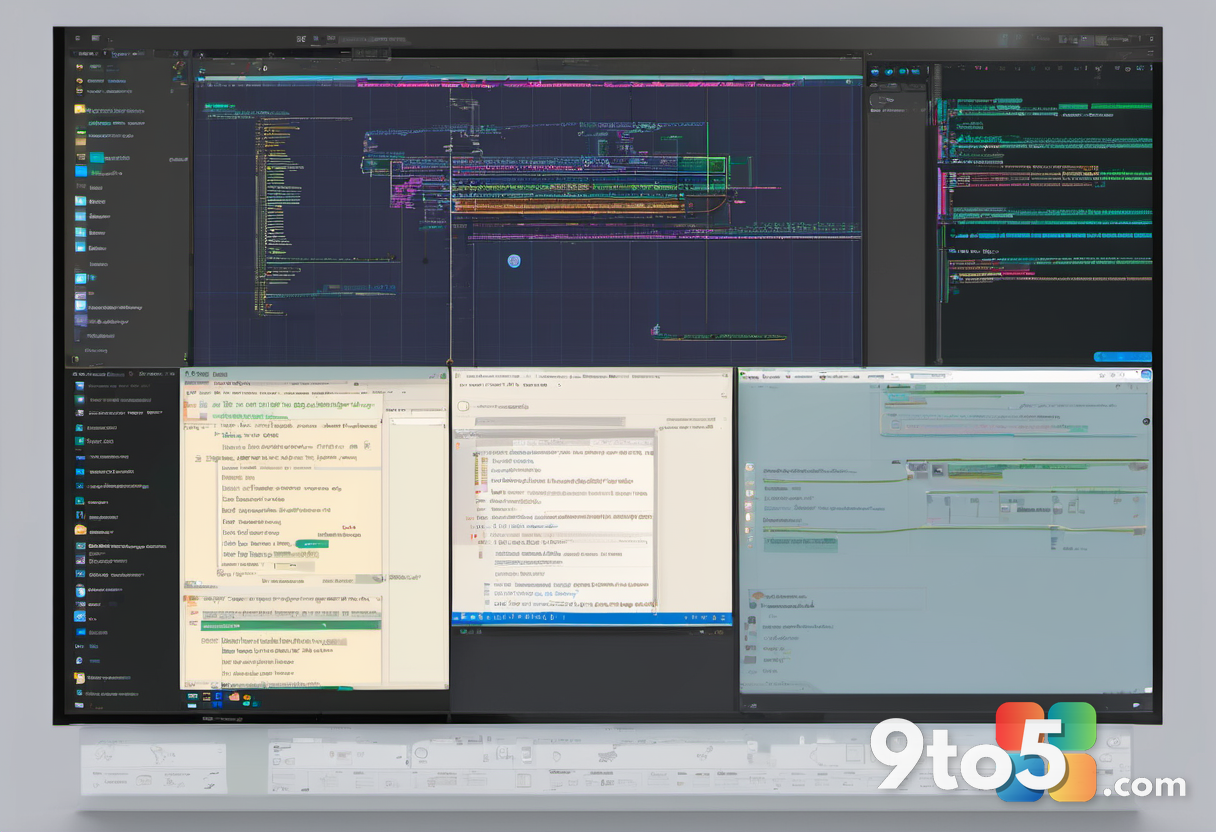This screenshot has height=832, width=1216.
Task: Click the blue taskbar strip under the middle window
Action: [x=592, y=619]
